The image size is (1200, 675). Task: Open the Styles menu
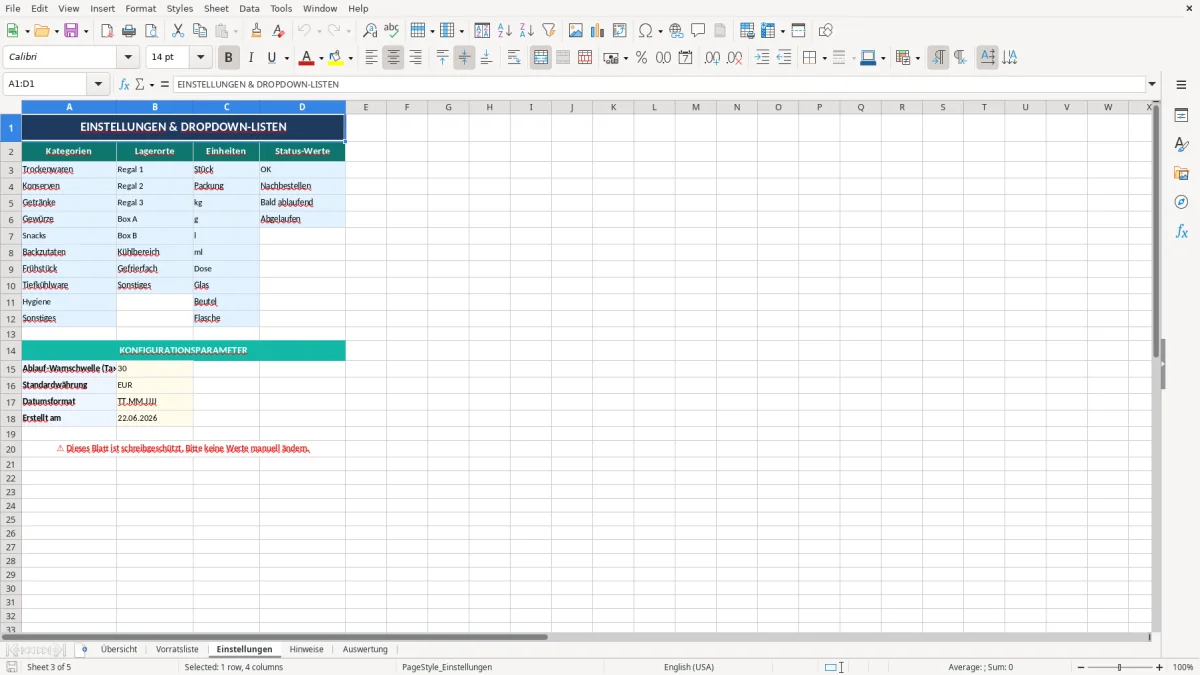[x=180, y=8]
